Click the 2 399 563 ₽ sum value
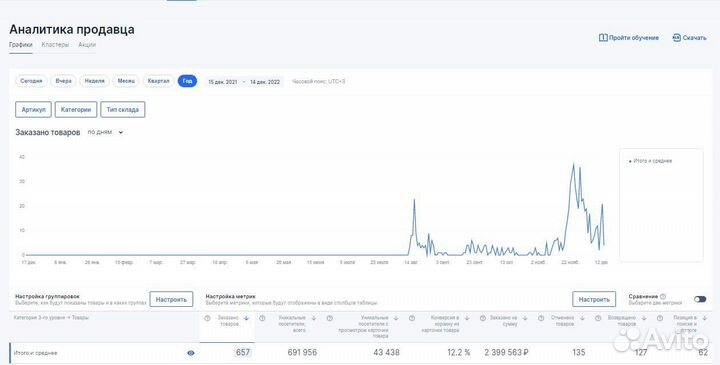Screen dimensions: 720x365 pyautogui.click(x=506, y=353)
